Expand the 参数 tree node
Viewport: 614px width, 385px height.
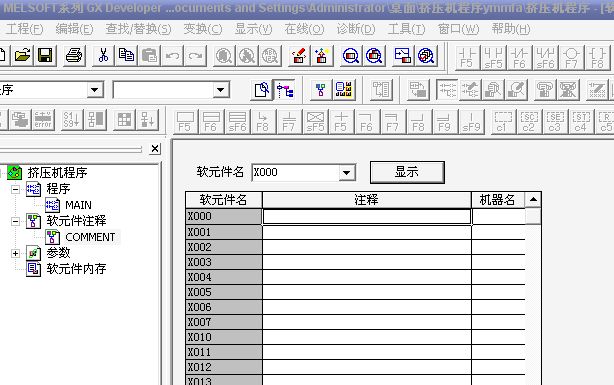(15, 253)
